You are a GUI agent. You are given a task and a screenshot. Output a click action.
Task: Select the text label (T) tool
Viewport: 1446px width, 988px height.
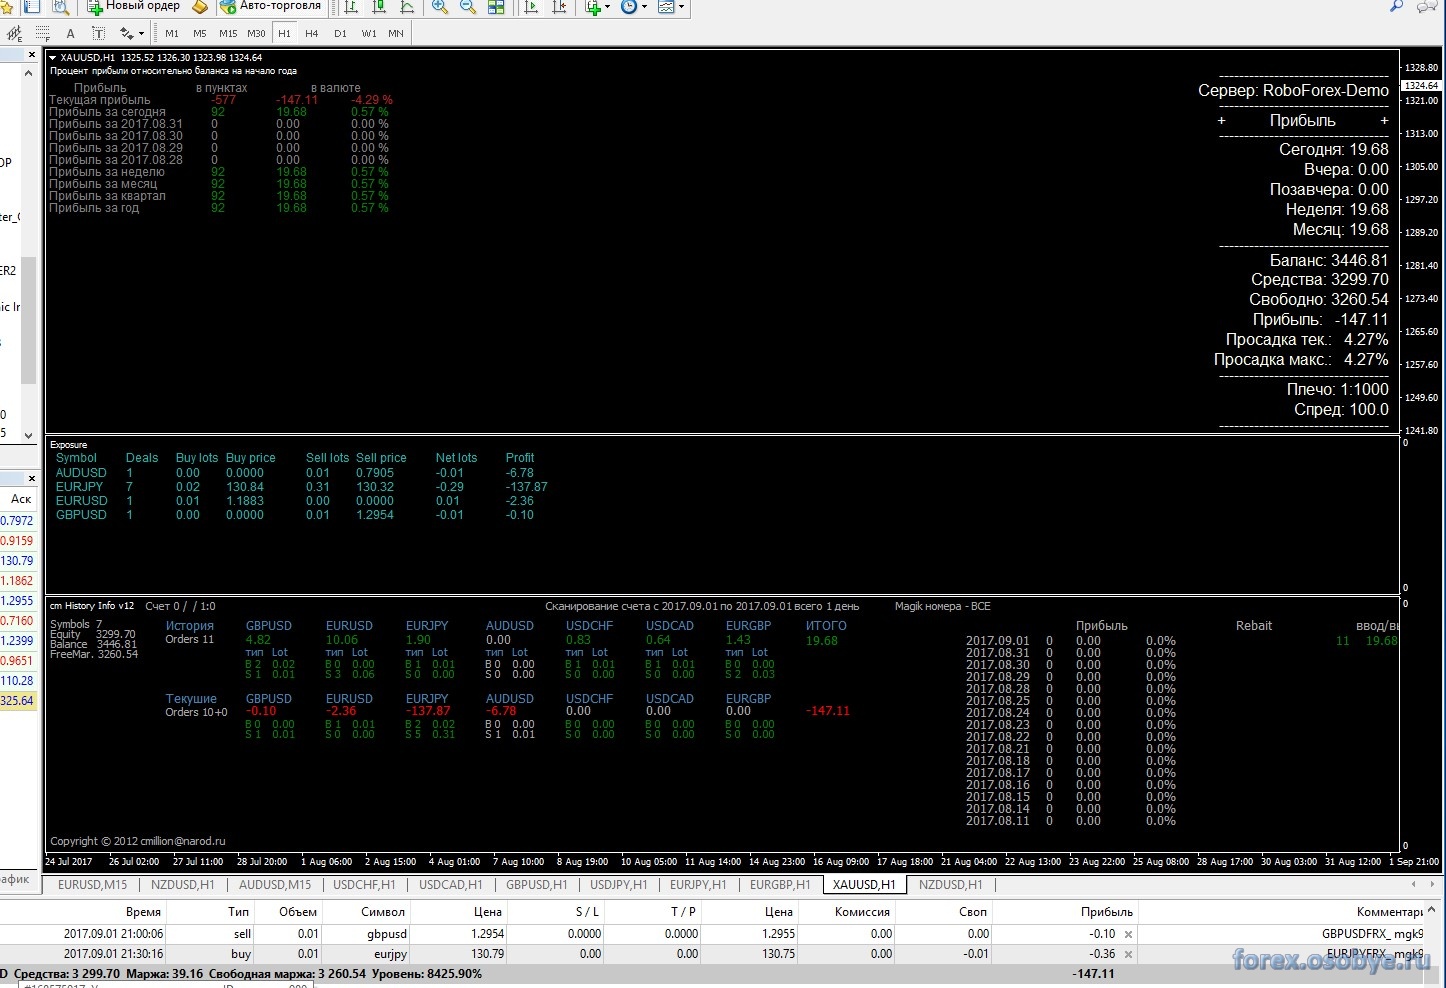pyautogui.click(x=98, y=34)
